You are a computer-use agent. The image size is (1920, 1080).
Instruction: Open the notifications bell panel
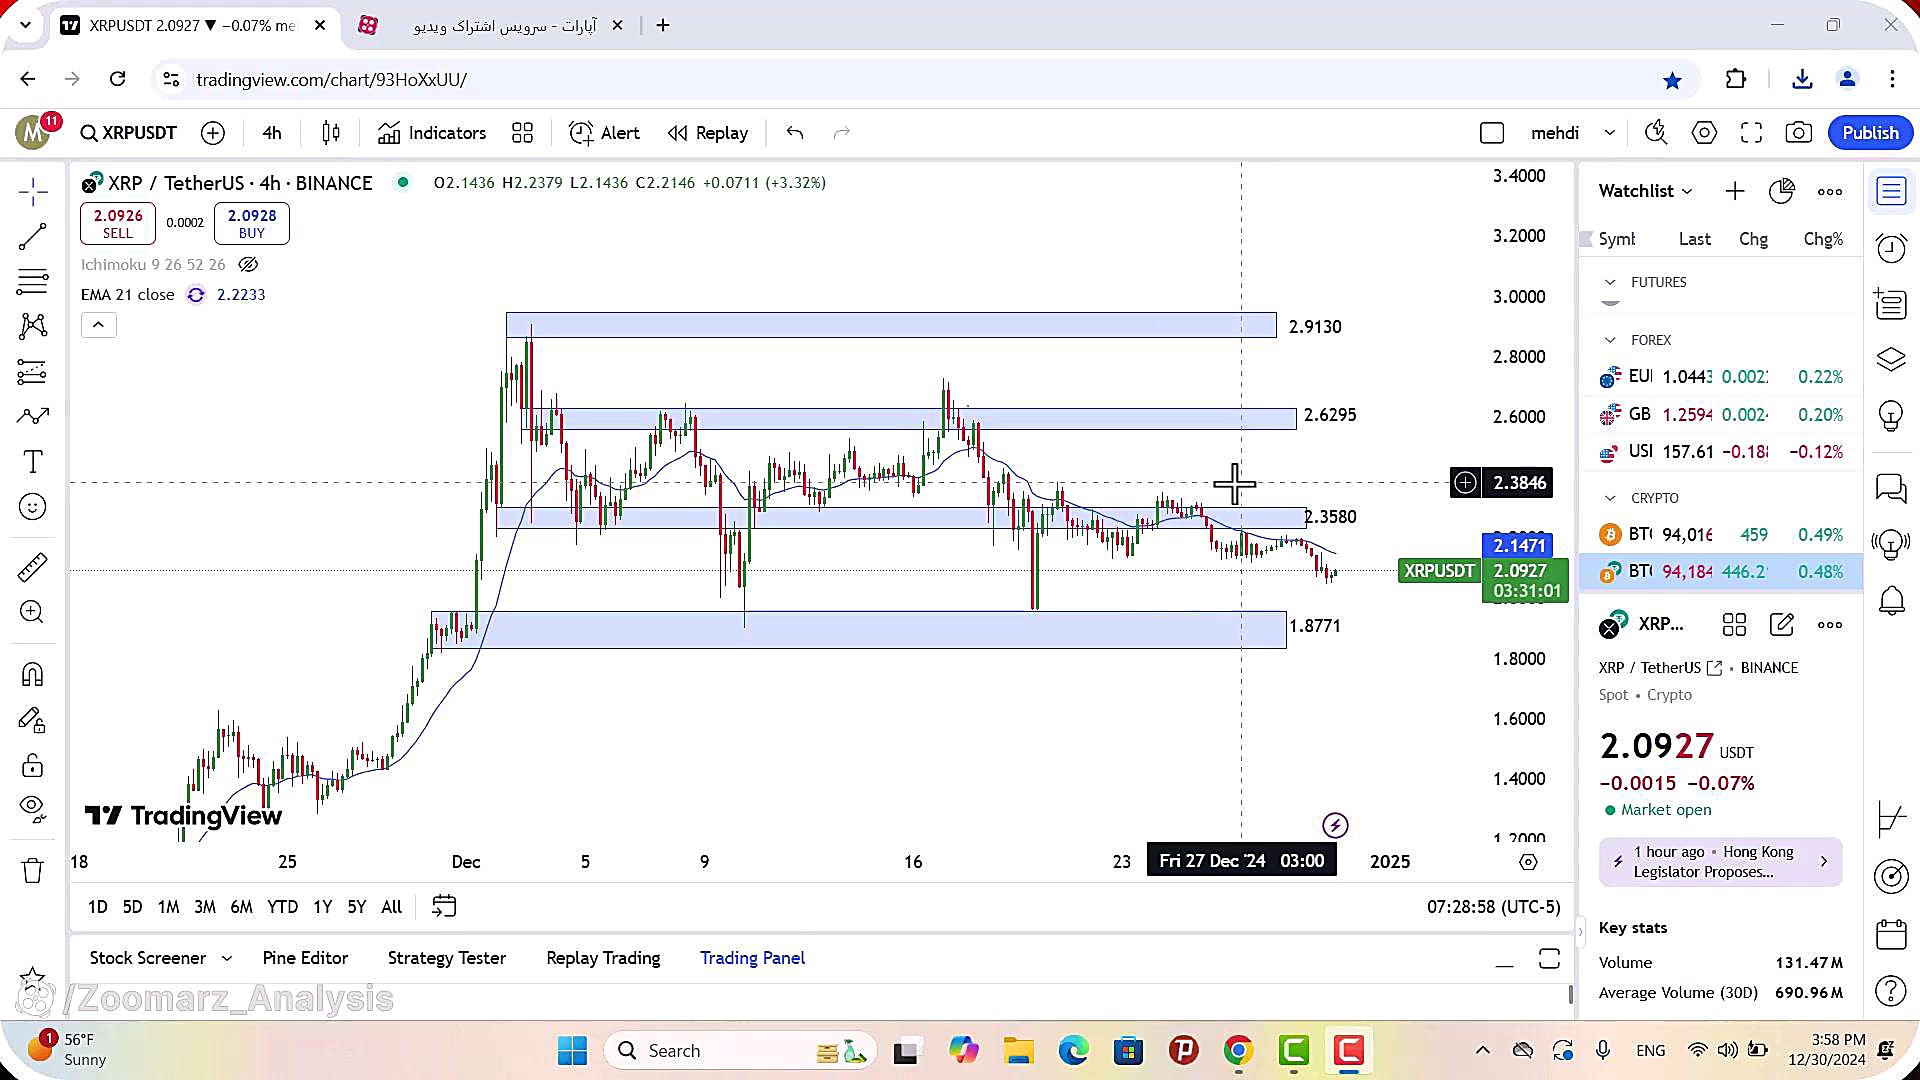[x=1891, y=600]
